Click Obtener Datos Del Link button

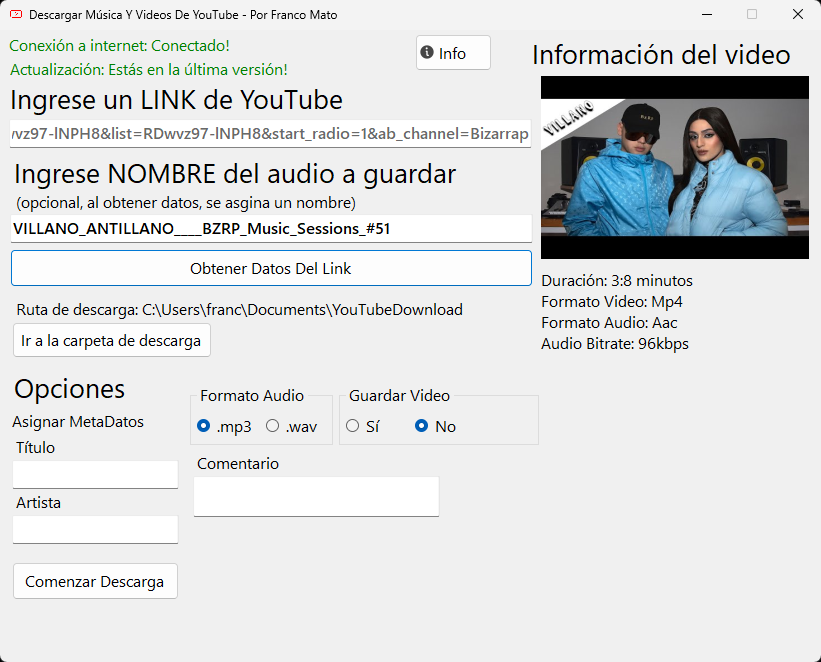point(271,268)
